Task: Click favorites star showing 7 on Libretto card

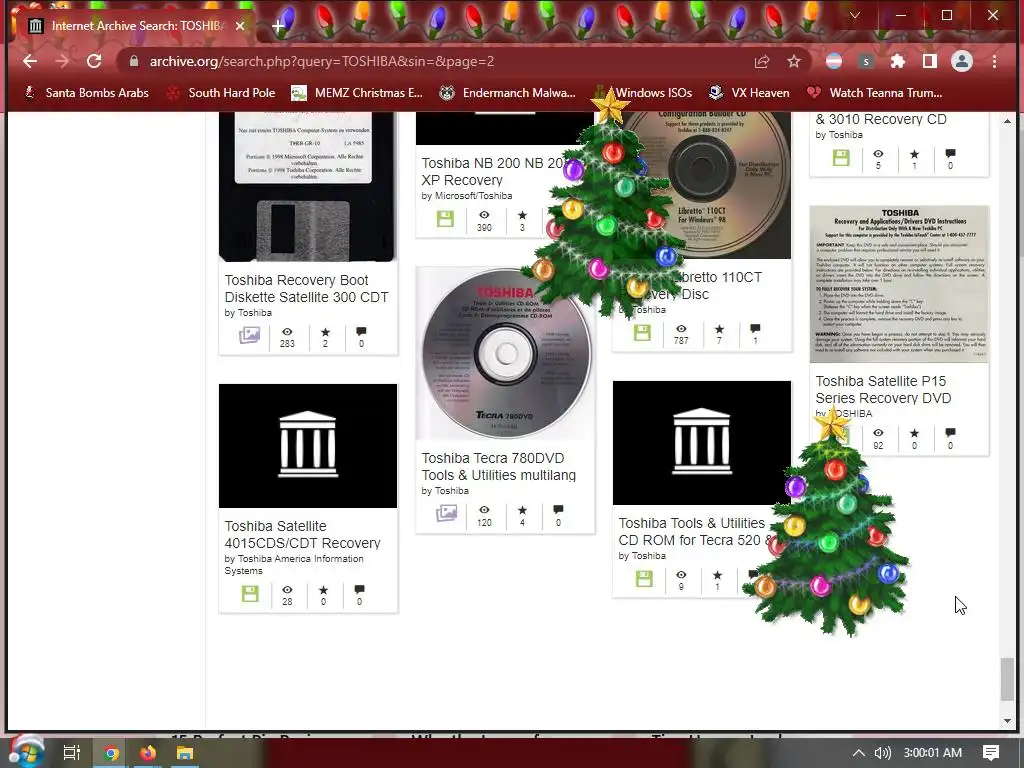Action: (720, 328)
